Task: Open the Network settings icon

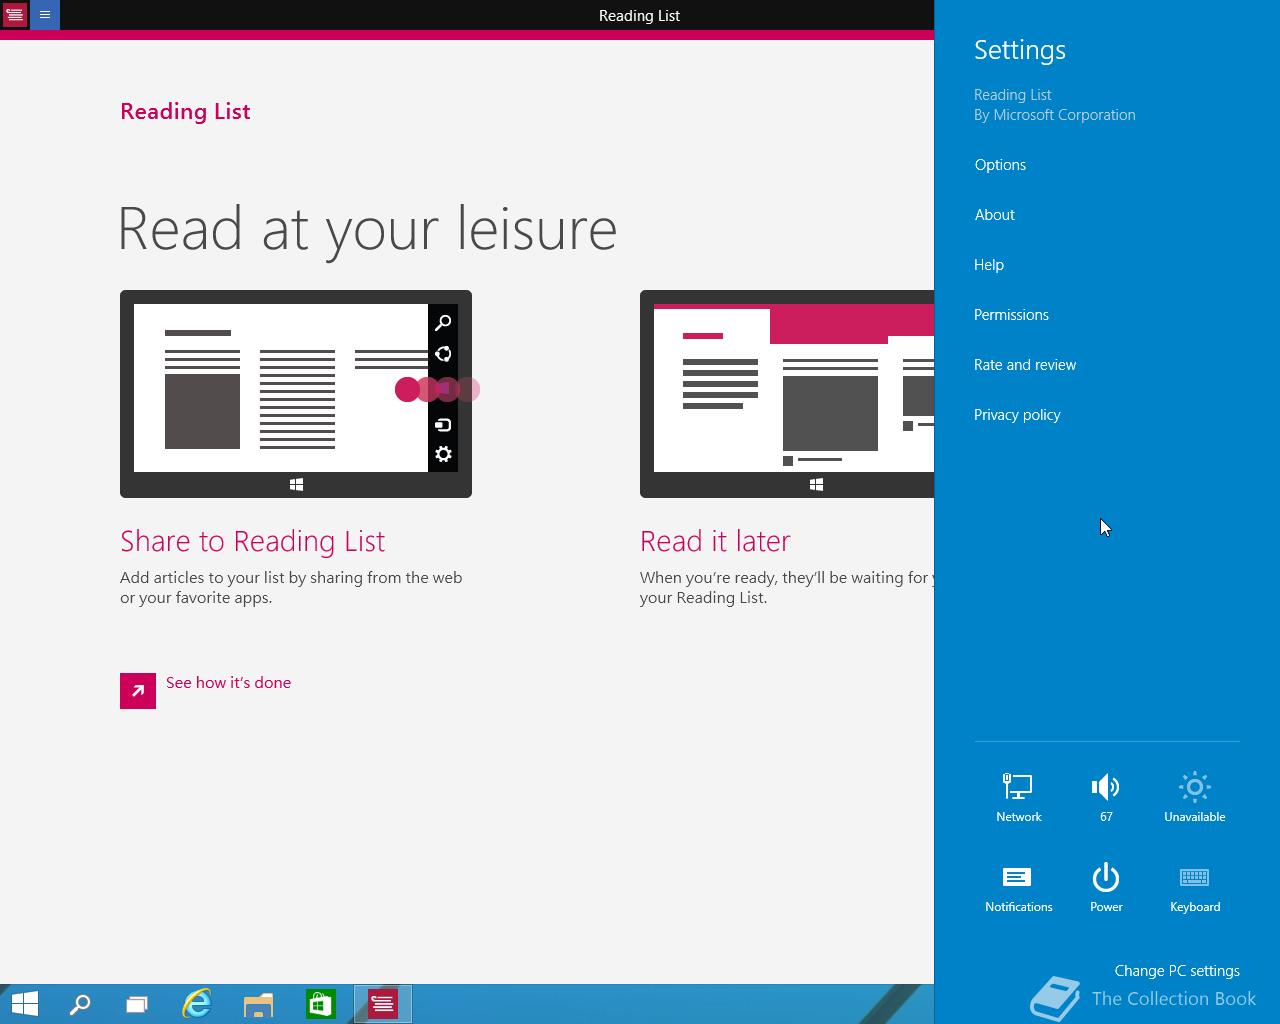Action: pyautogui.click(x=1018, y=797)
